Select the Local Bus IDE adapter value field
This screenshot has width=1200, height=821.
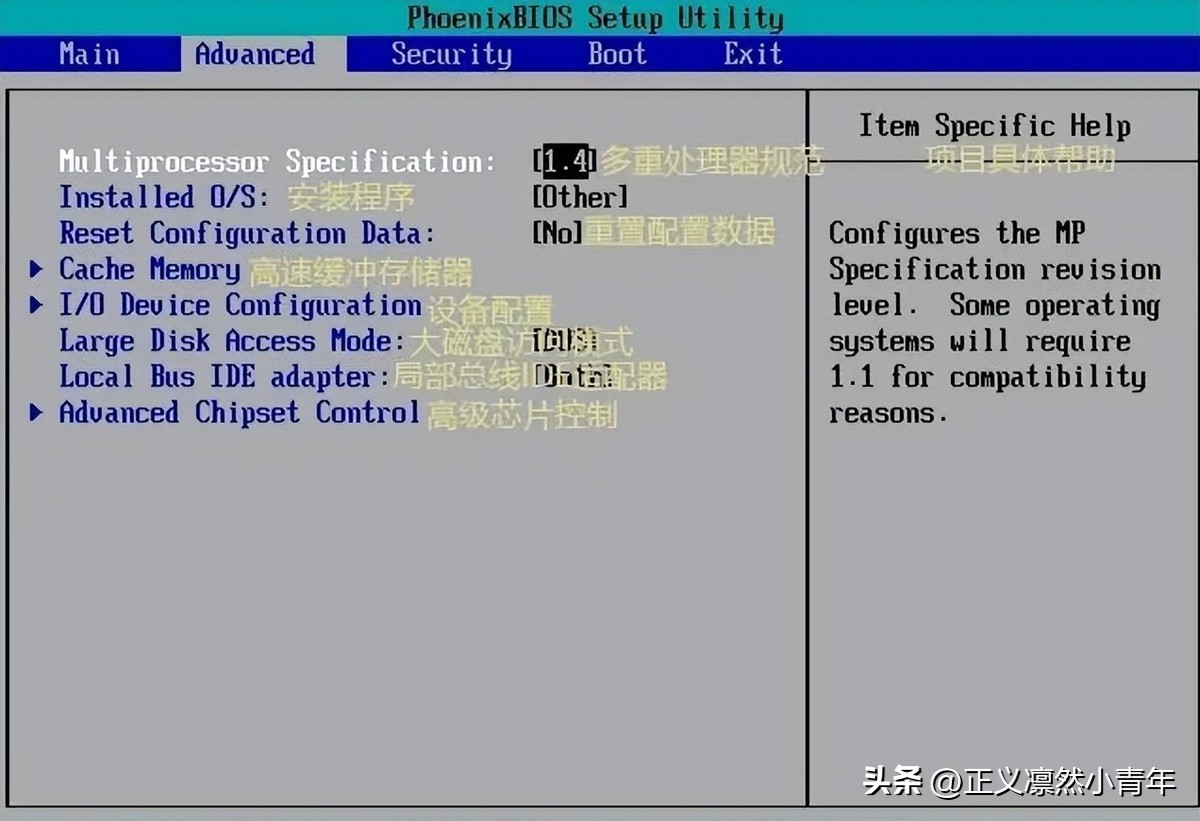(573, 377)
